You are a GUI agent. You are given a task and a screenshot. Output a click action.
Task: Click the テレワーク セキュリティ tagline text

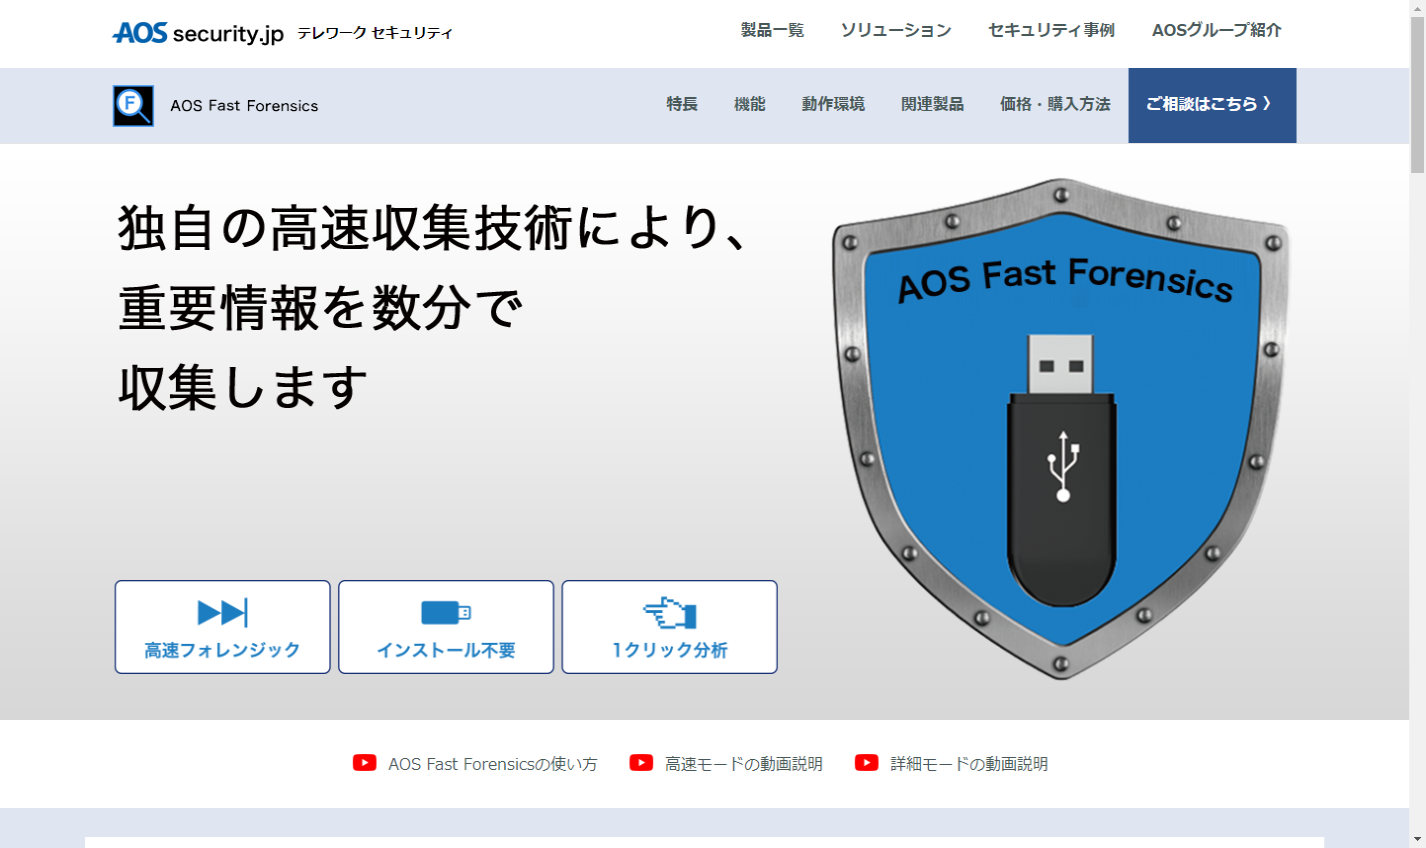click(x=375, y=33)
